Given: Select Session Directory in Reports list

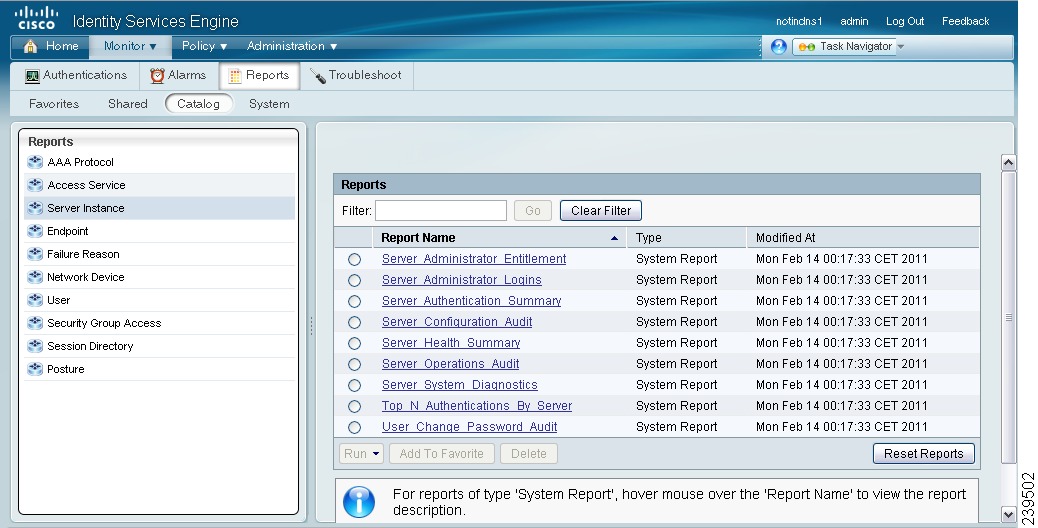Looking at the screenshot, I should tap(160, 346).
